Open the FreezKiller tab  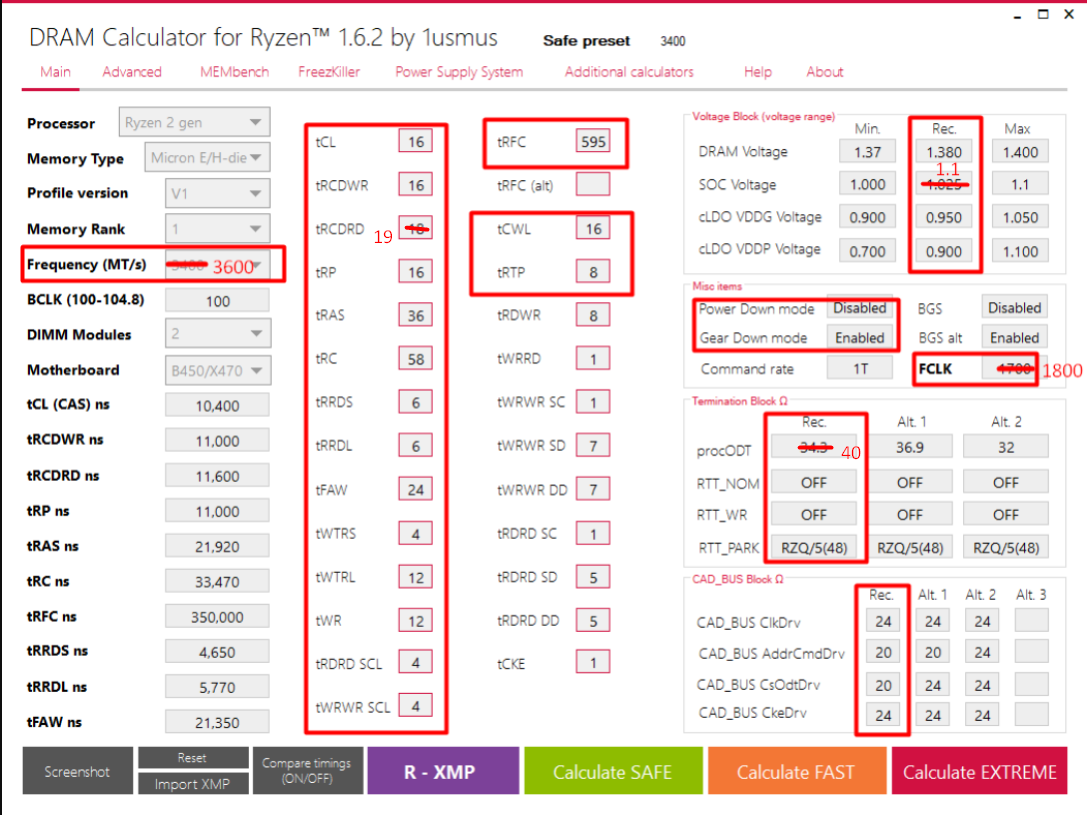[329, 72]
